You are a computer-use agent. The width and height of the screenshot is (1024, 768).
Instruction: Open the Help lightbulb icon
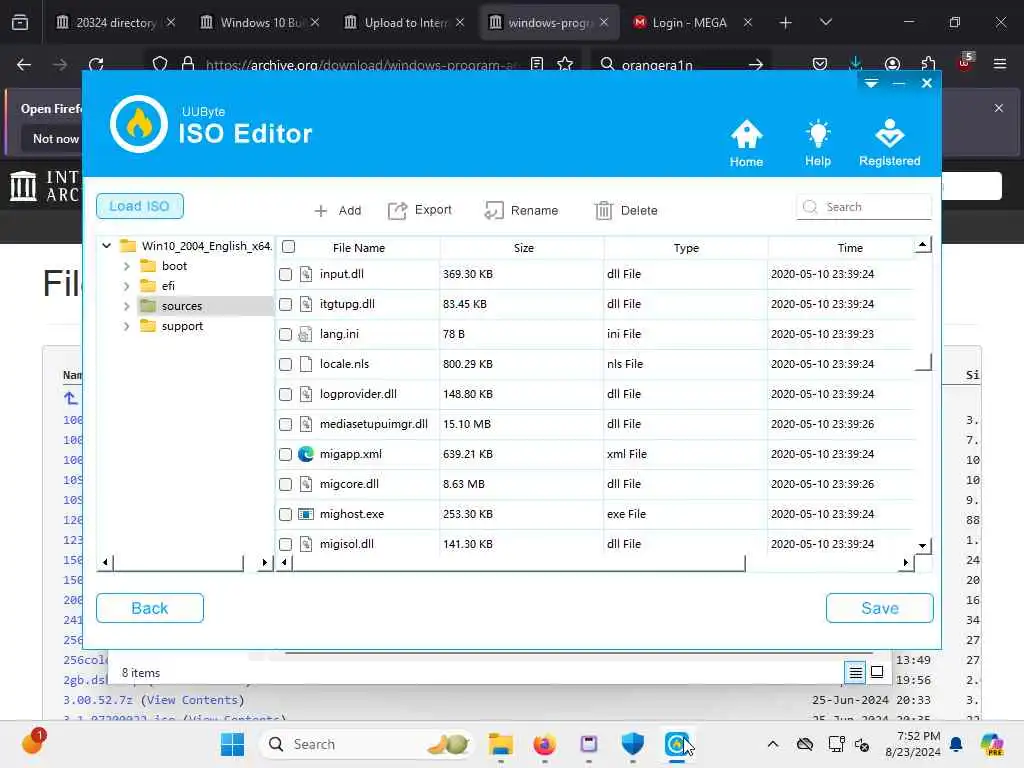[818, 143]
